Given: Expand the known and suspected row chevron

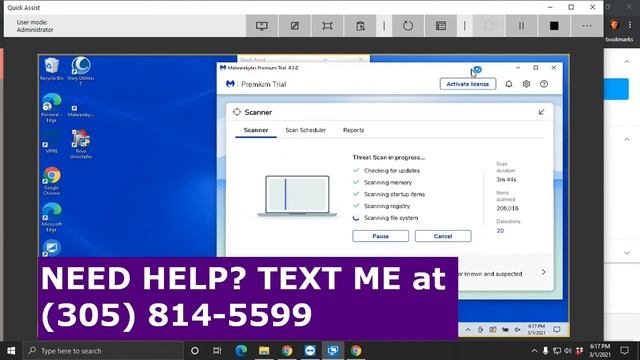Looking at the screenshot, I should click(x=543, y=272).
